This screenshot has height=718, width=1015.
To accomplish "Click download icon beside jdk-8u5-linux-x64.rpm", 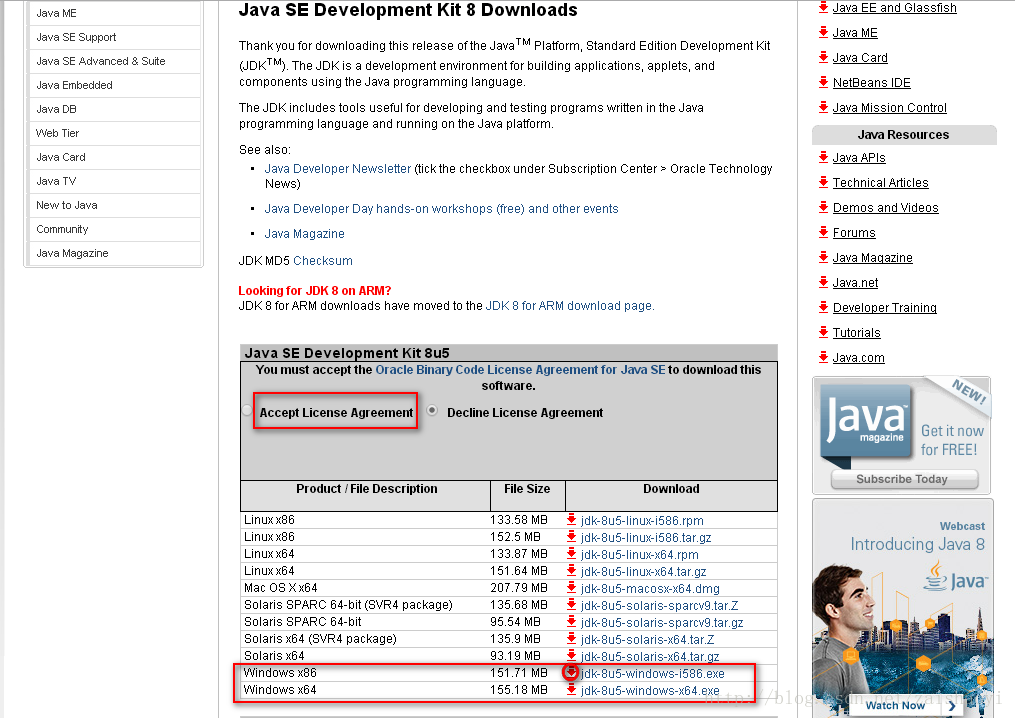I will coord(571,554).
